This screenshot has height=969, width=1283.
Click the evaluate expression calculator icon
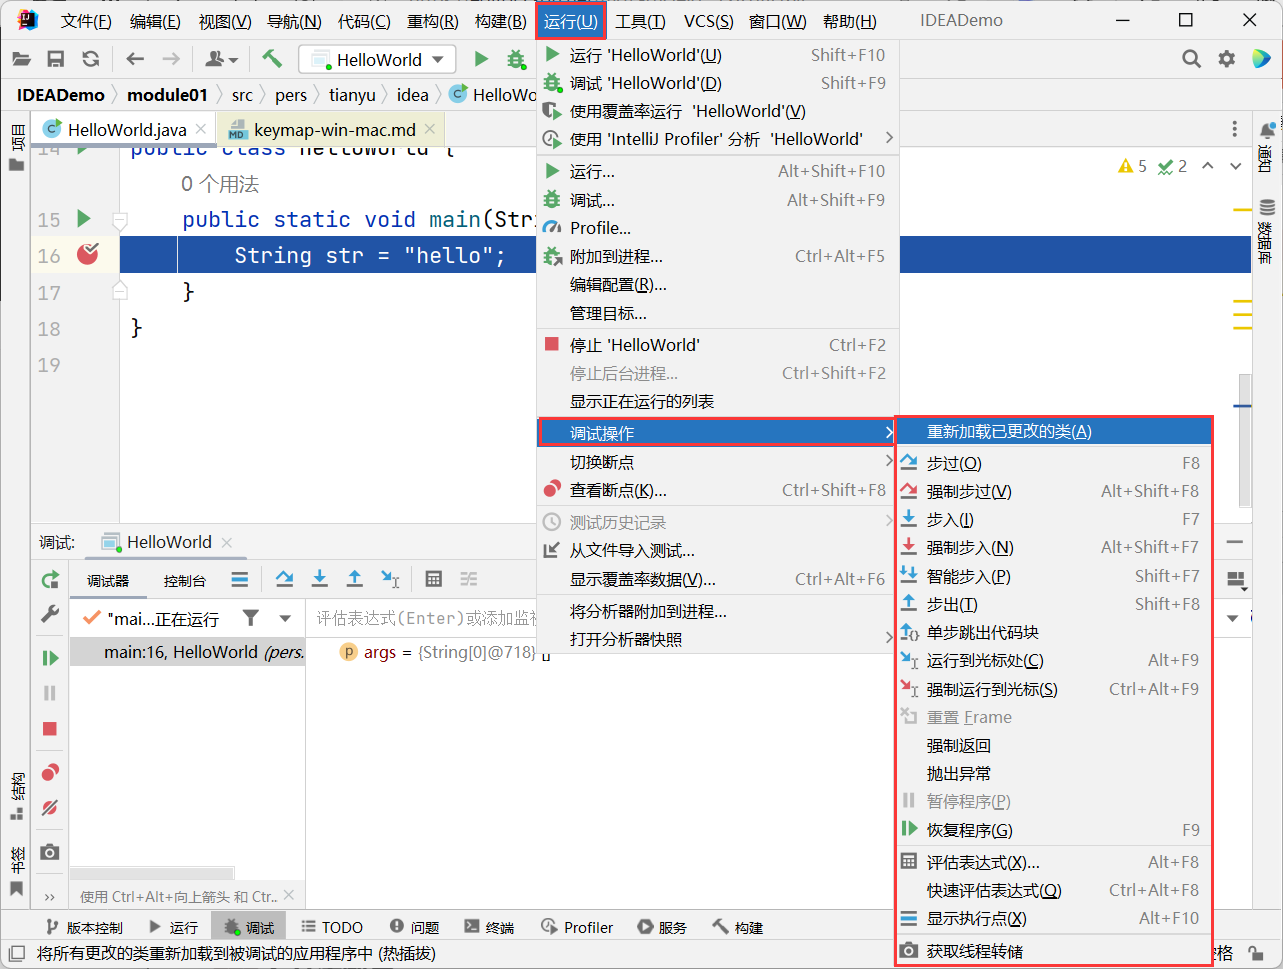click(434, 579)
